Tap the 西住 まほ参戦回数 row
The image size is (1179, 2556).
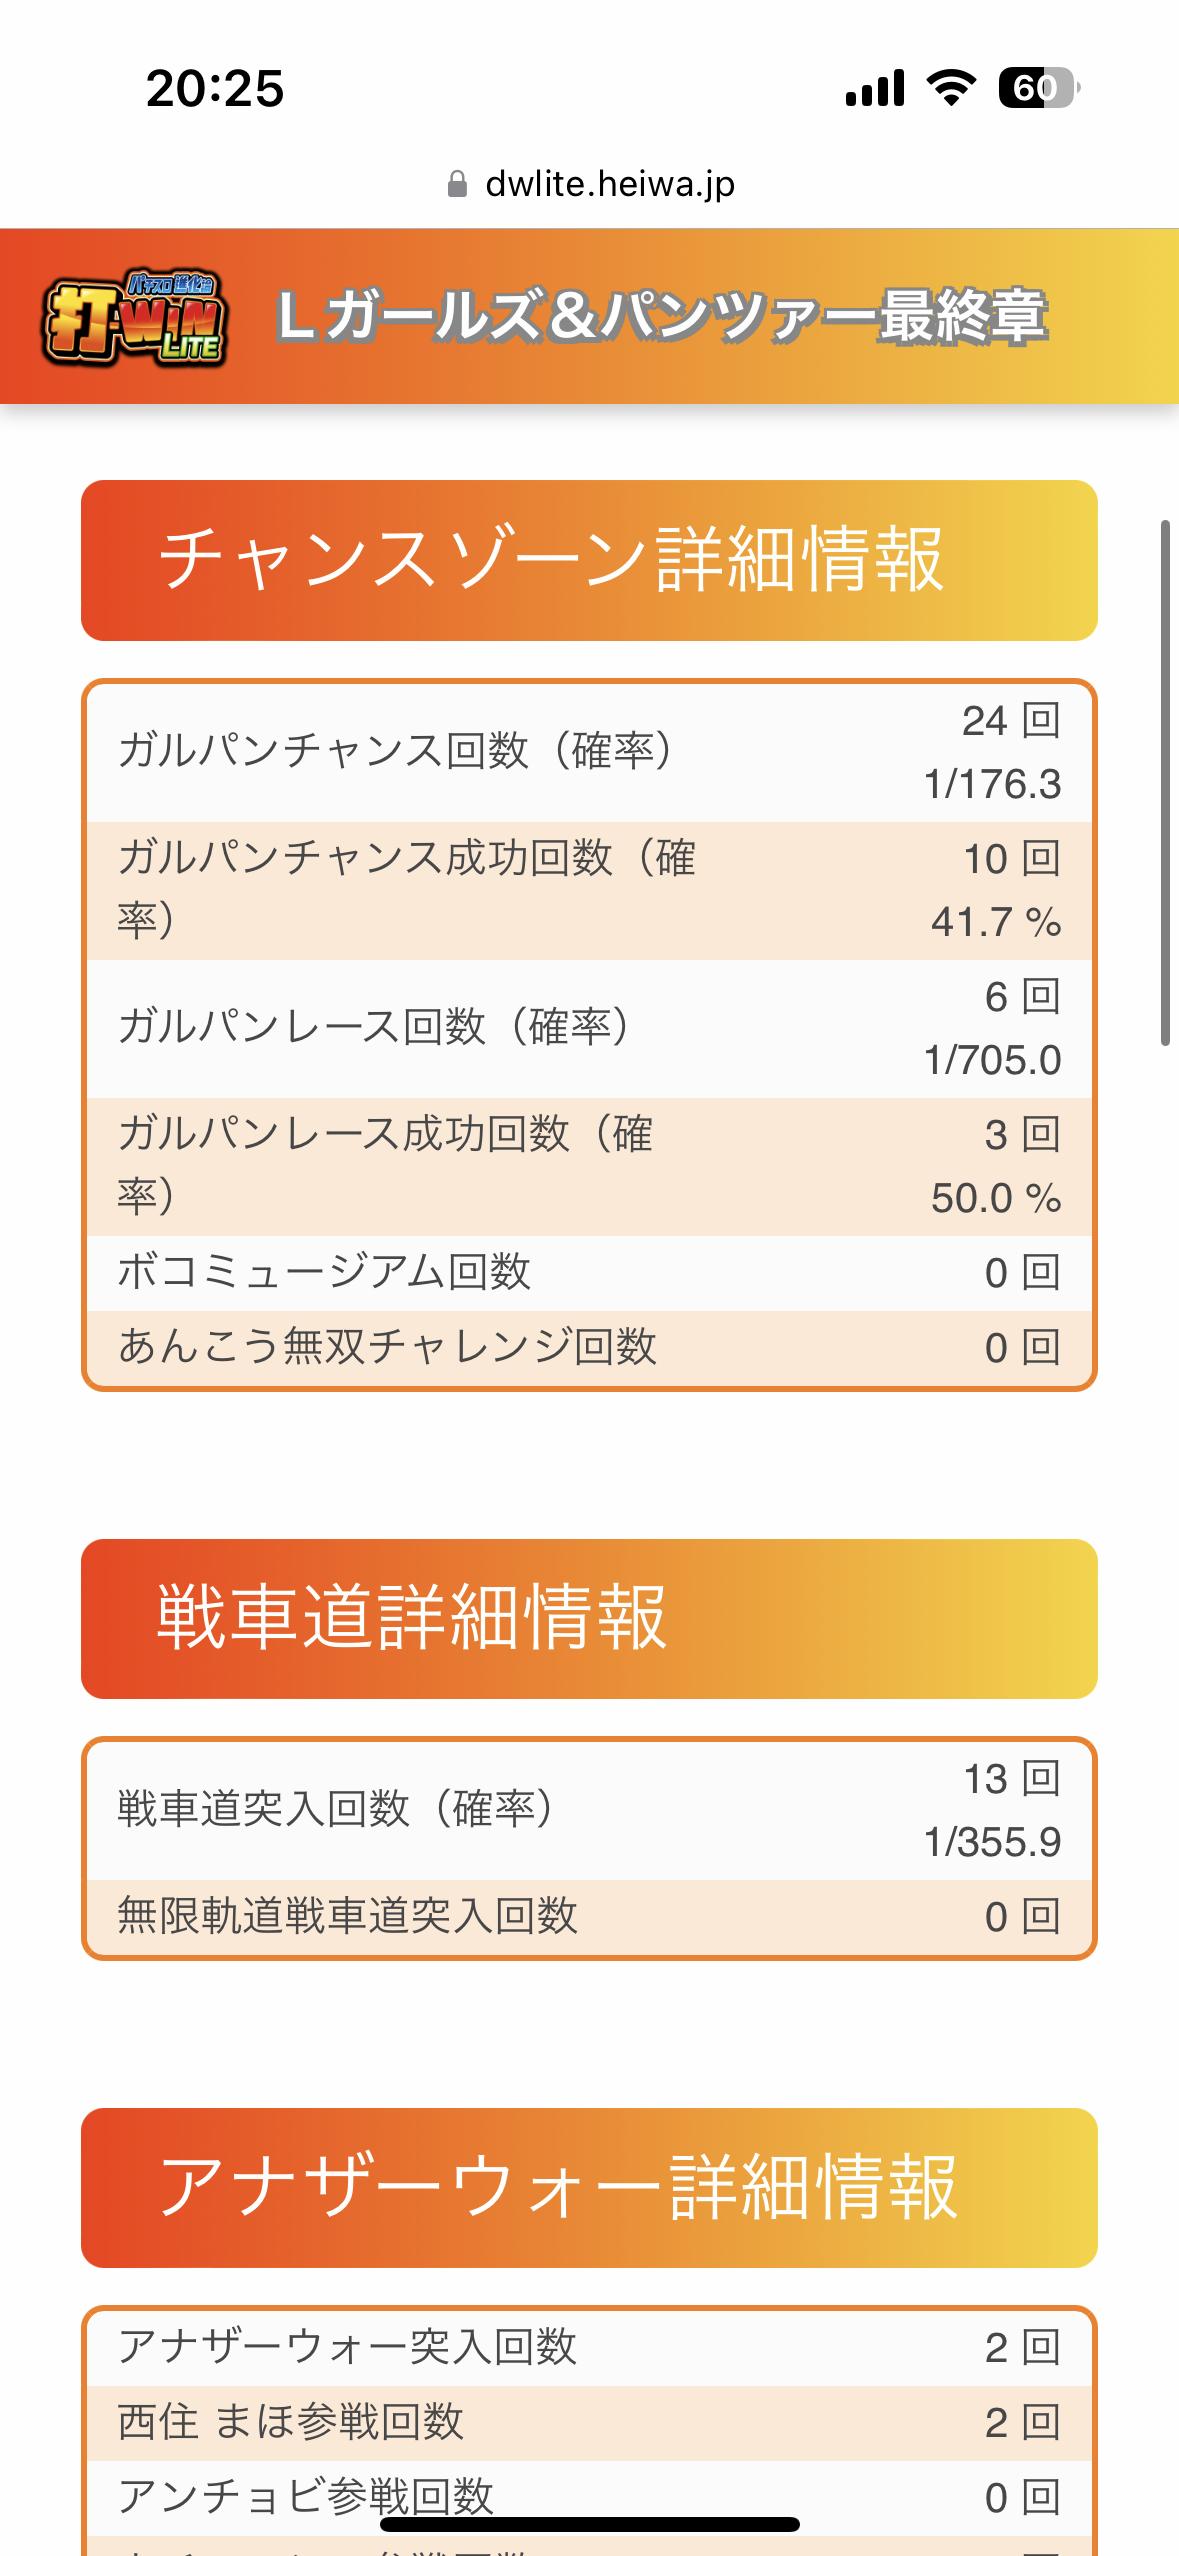(x=589, y=2423)
